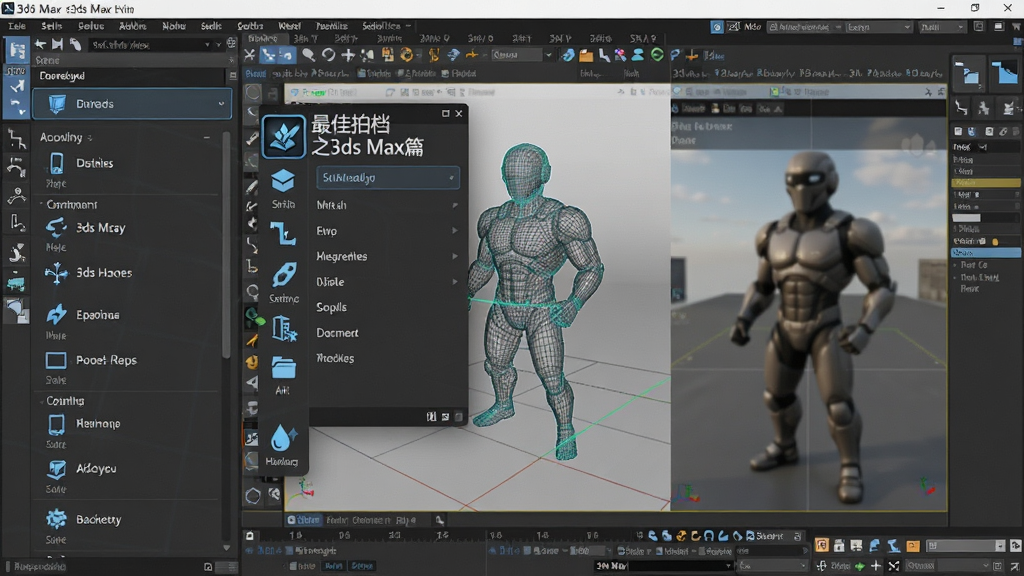Click the plus move tool in toolbar
Image resolution: width=1024 pixels, height=576 pixels.
347,55
